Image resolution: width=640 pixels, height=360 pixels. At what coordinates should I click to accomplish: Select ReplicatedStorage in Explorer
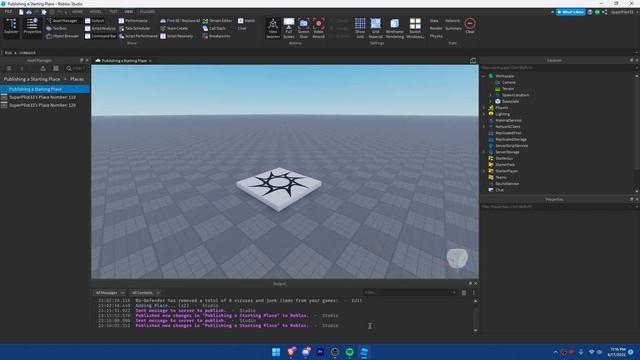coord(511,139)
